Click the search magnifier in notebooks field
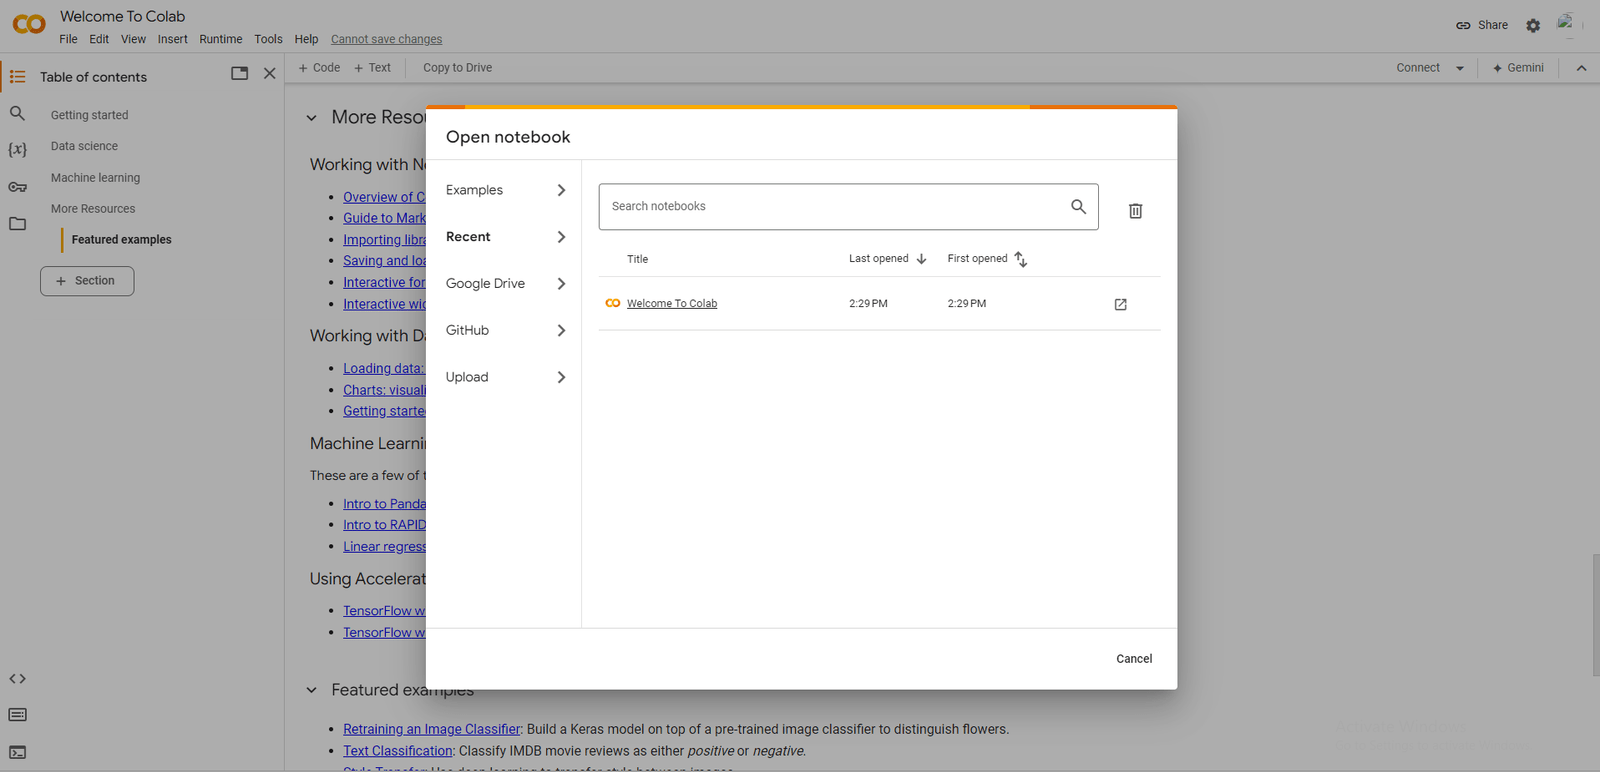1600x772 pixels. click(1078, 206)
